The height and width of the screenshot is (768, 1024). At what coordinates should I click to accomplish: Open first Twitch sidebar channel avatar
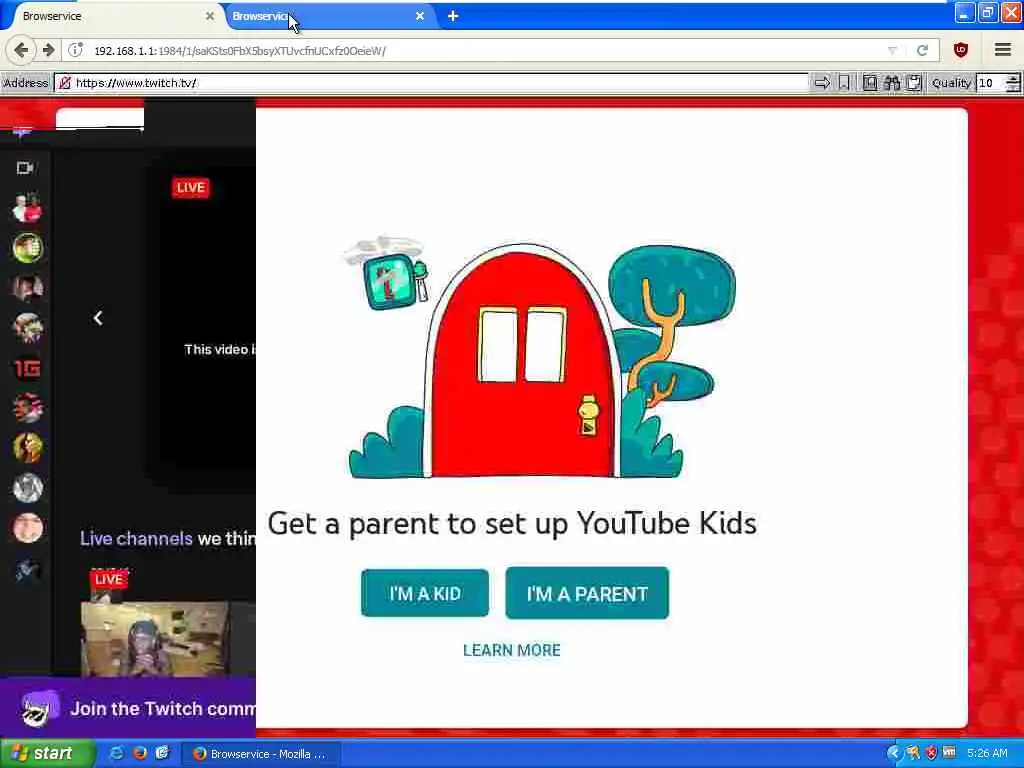[27, 208]
